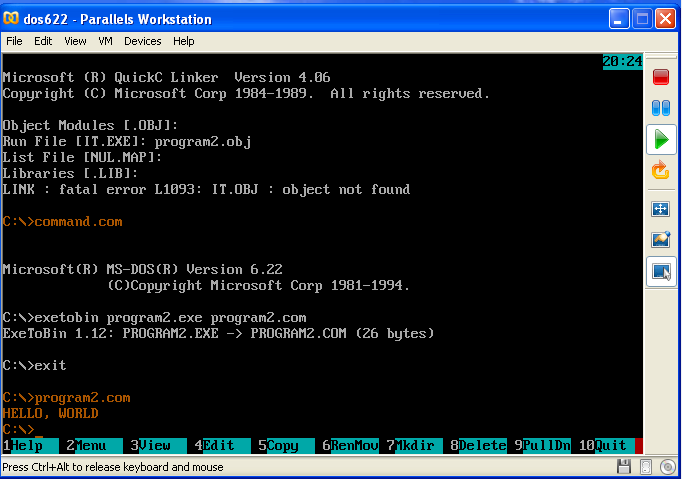Open the VM menu
This screenshot has width=682, height=479.
pyautogui.click(x=105, y=41)
